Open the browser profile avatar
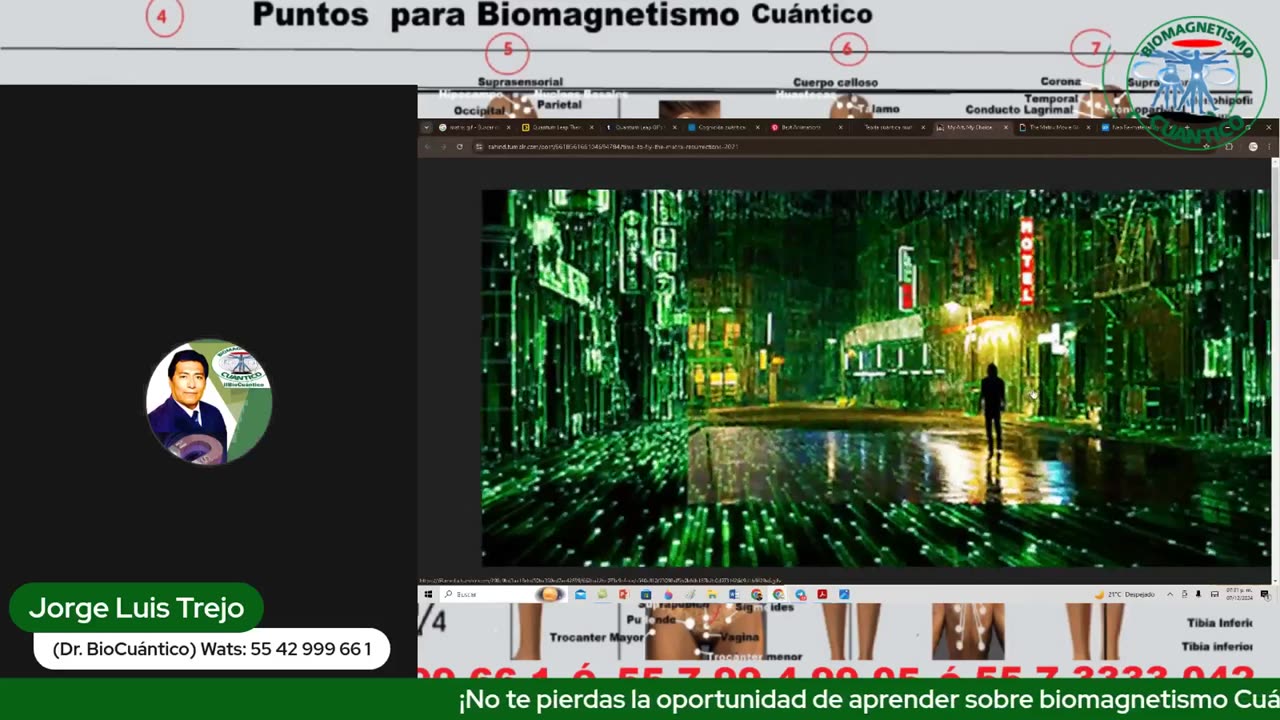This screenshot has height=720, width=1280. [x=1253, y=146]
